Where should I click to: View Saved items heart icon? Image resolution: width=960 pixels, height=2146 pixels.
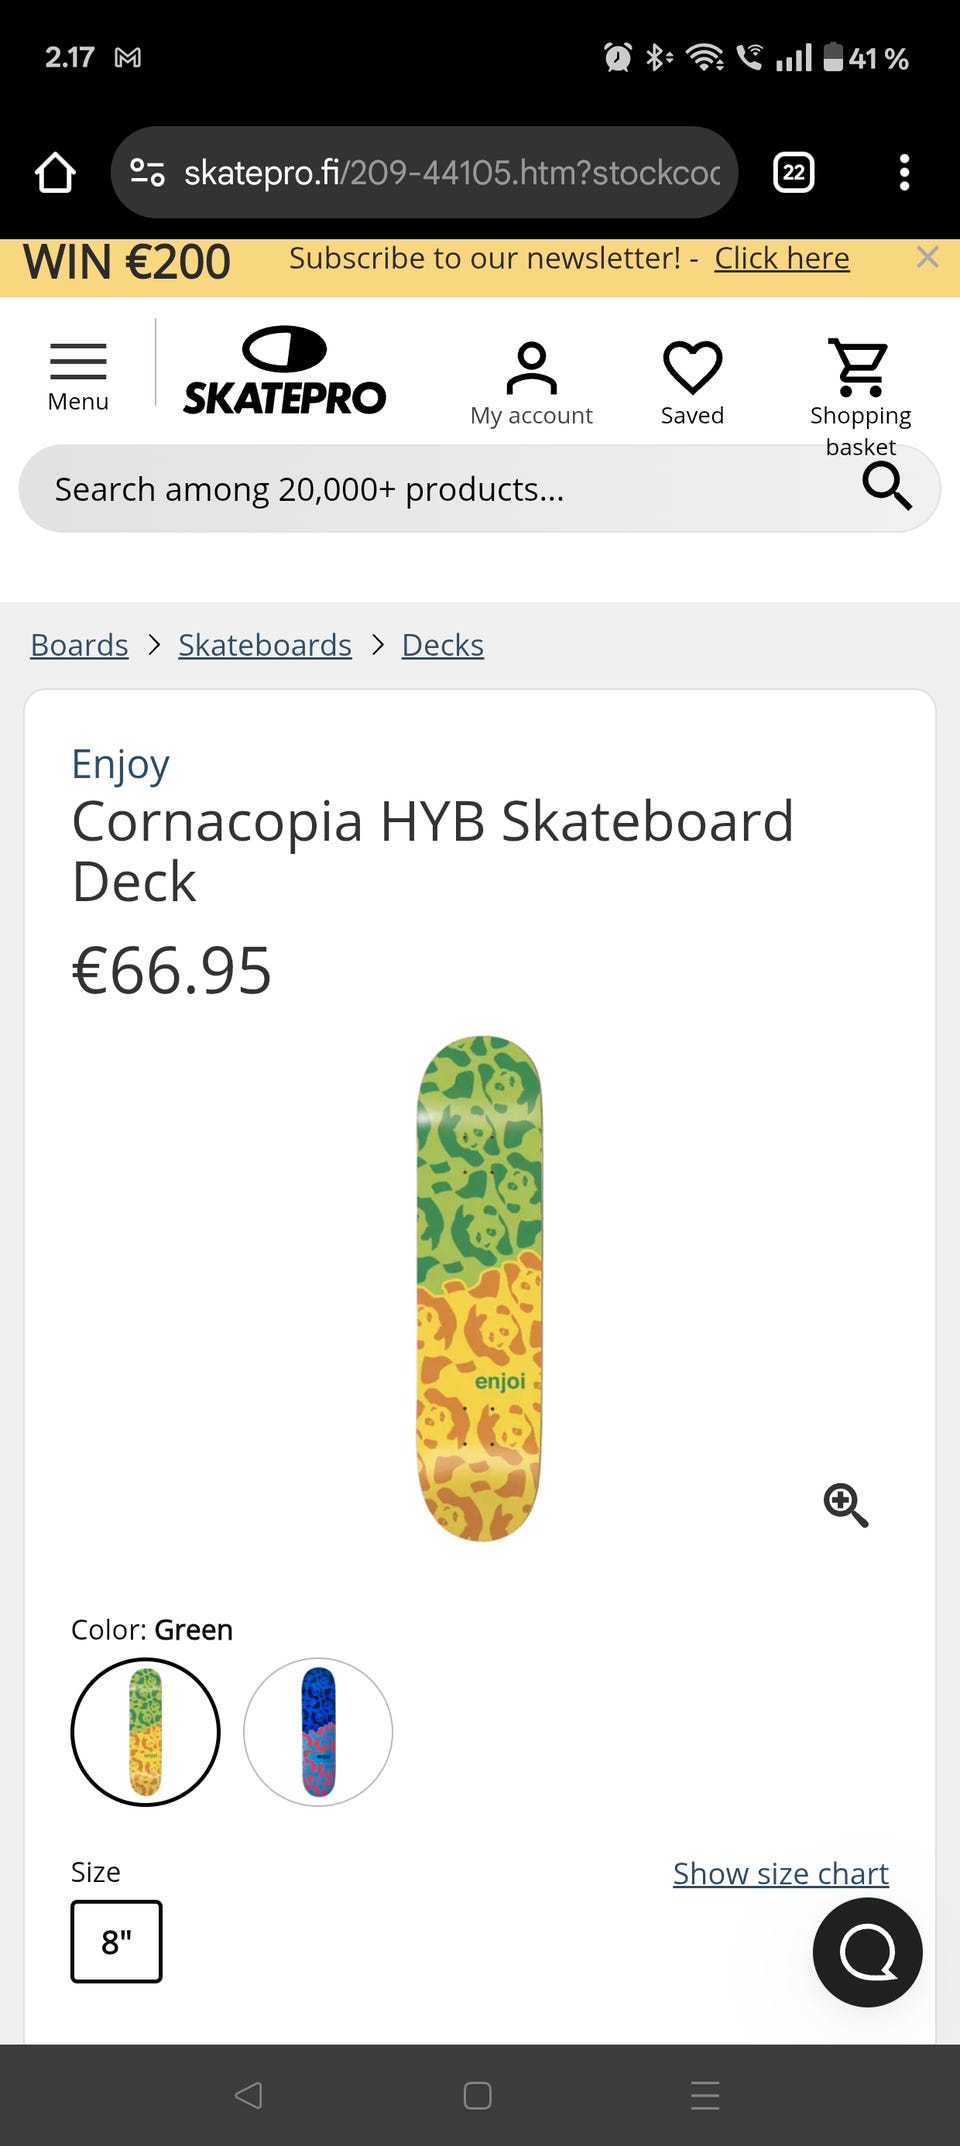[692, 384]
